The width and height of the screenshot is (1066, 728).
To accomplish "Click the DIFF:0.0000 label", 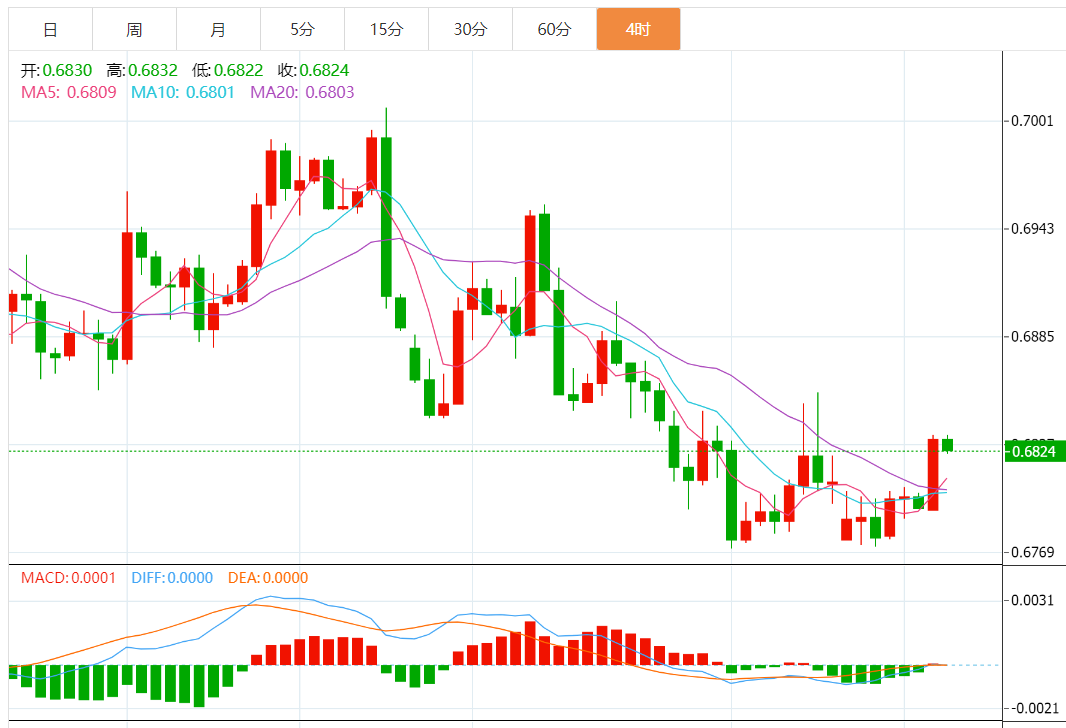I will click(x=172, y=578).
